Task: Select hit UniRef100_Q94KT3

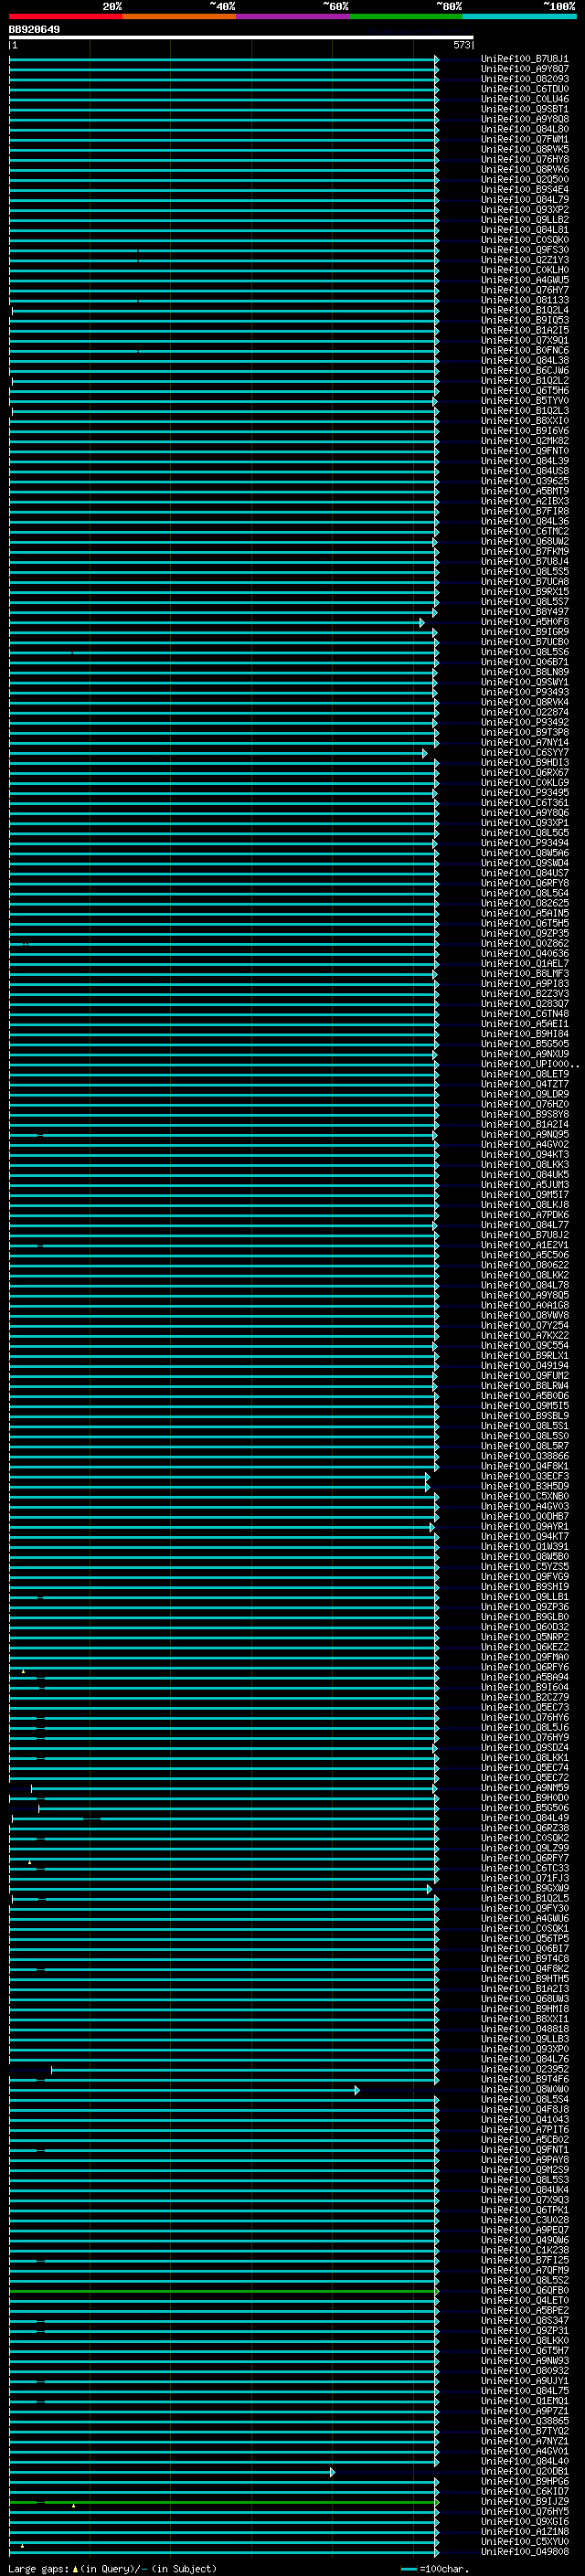Action: 525,1154
